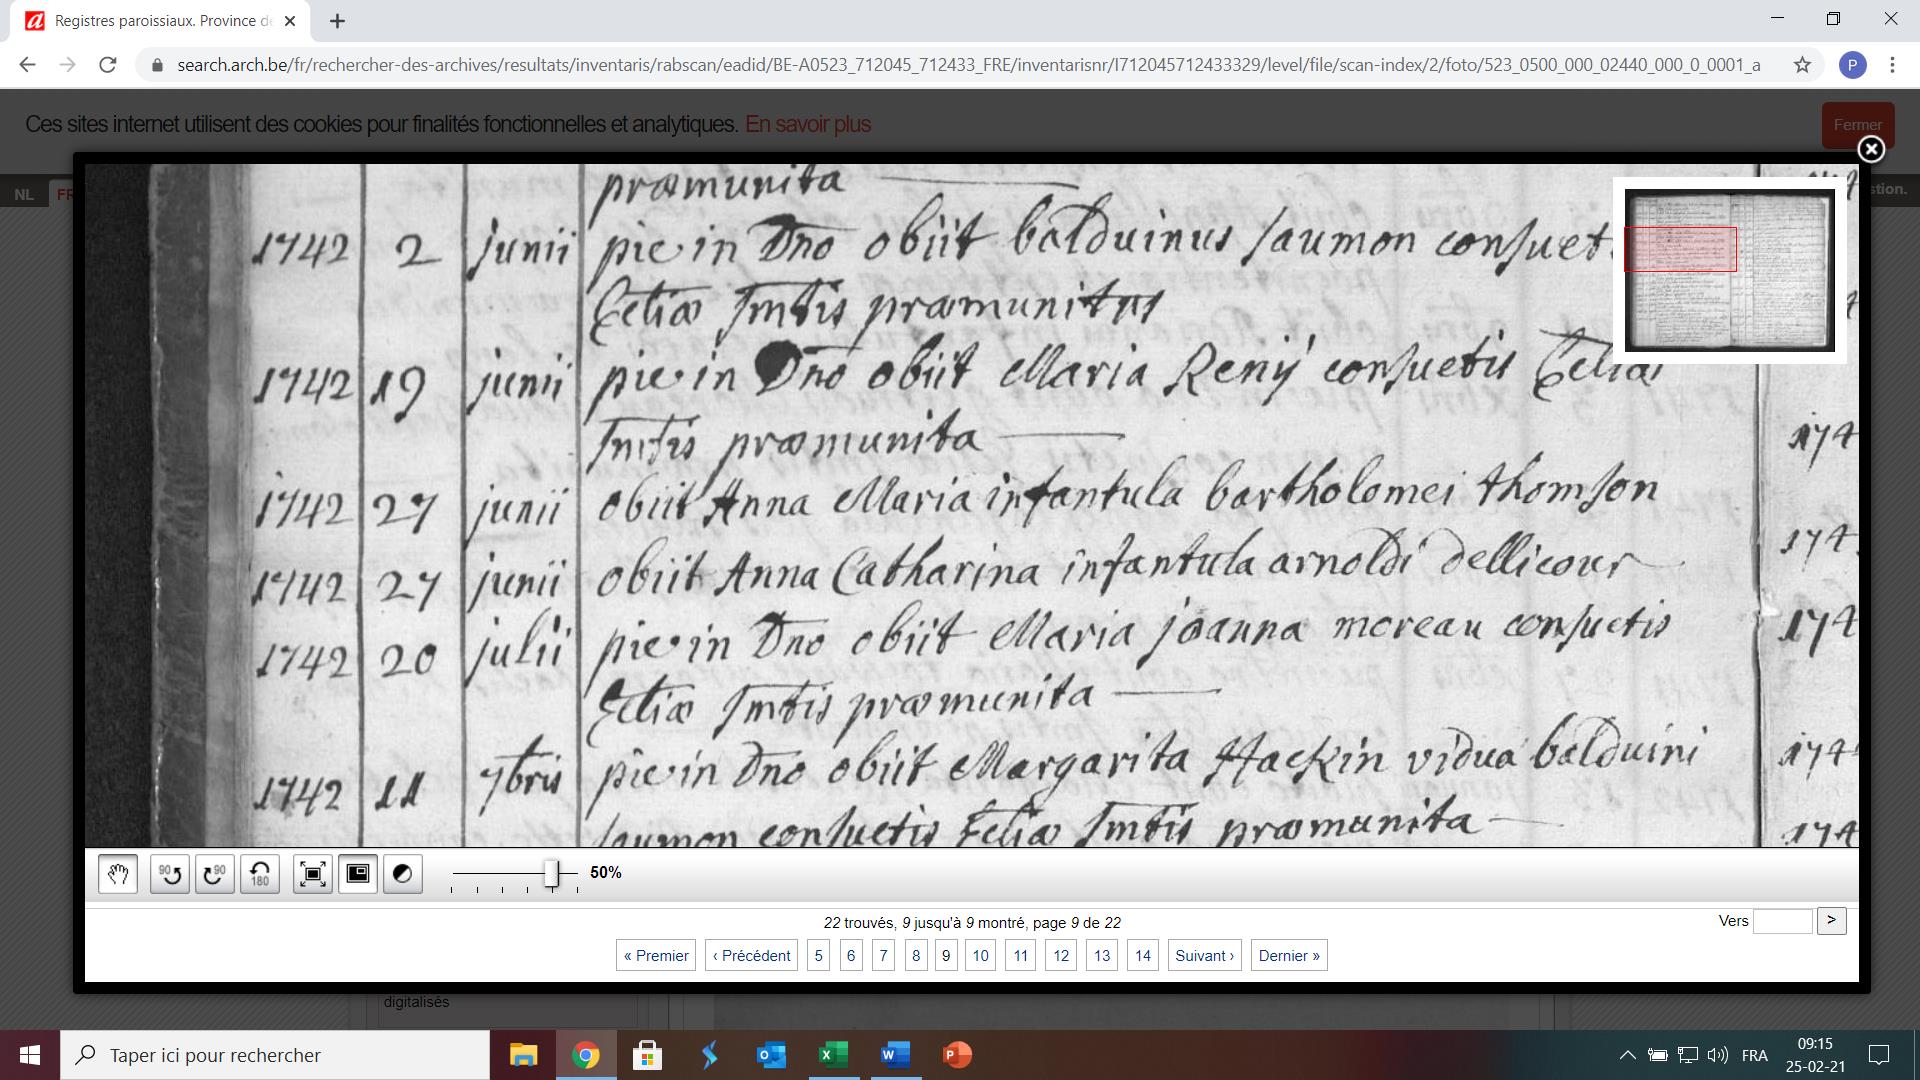Viewport: 1920px width, 1080px height.
Task: Select the hand pan tool
Action: pos(118,874)
